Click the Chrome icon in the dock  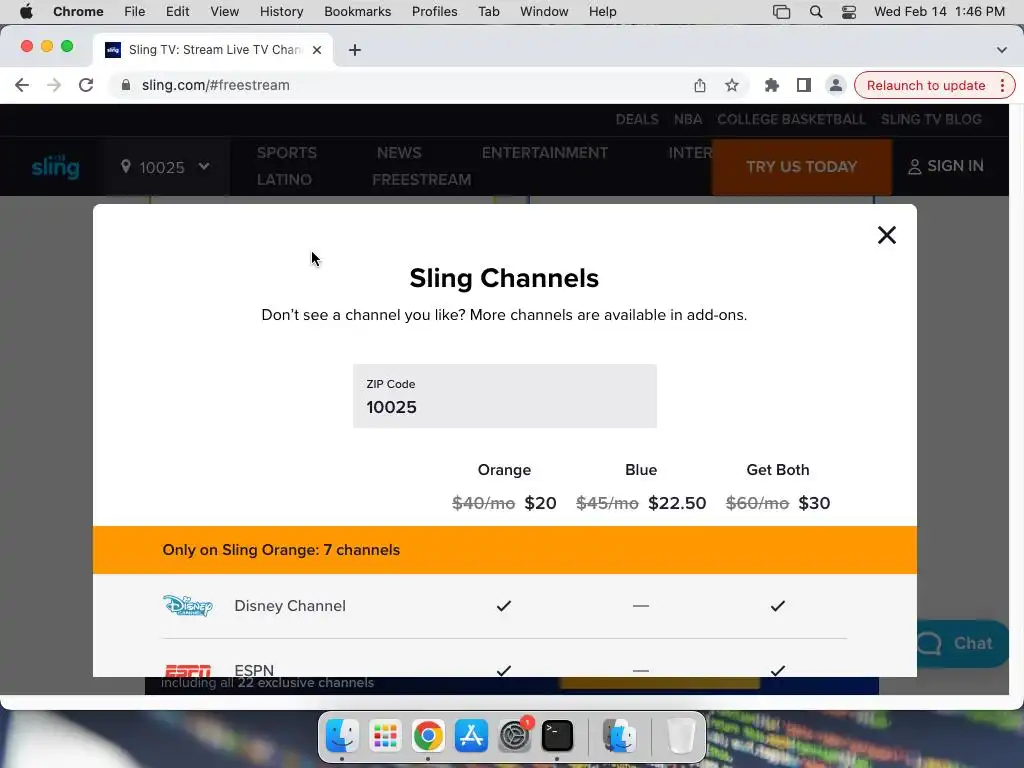tap(428, 736)
